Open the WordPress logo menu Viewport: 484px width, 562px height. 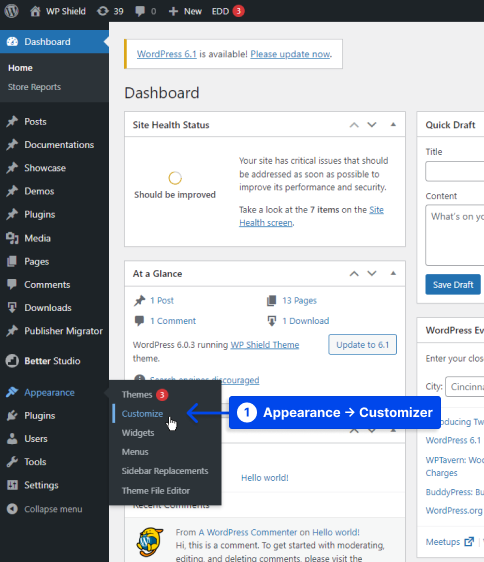tap(11, 11)
